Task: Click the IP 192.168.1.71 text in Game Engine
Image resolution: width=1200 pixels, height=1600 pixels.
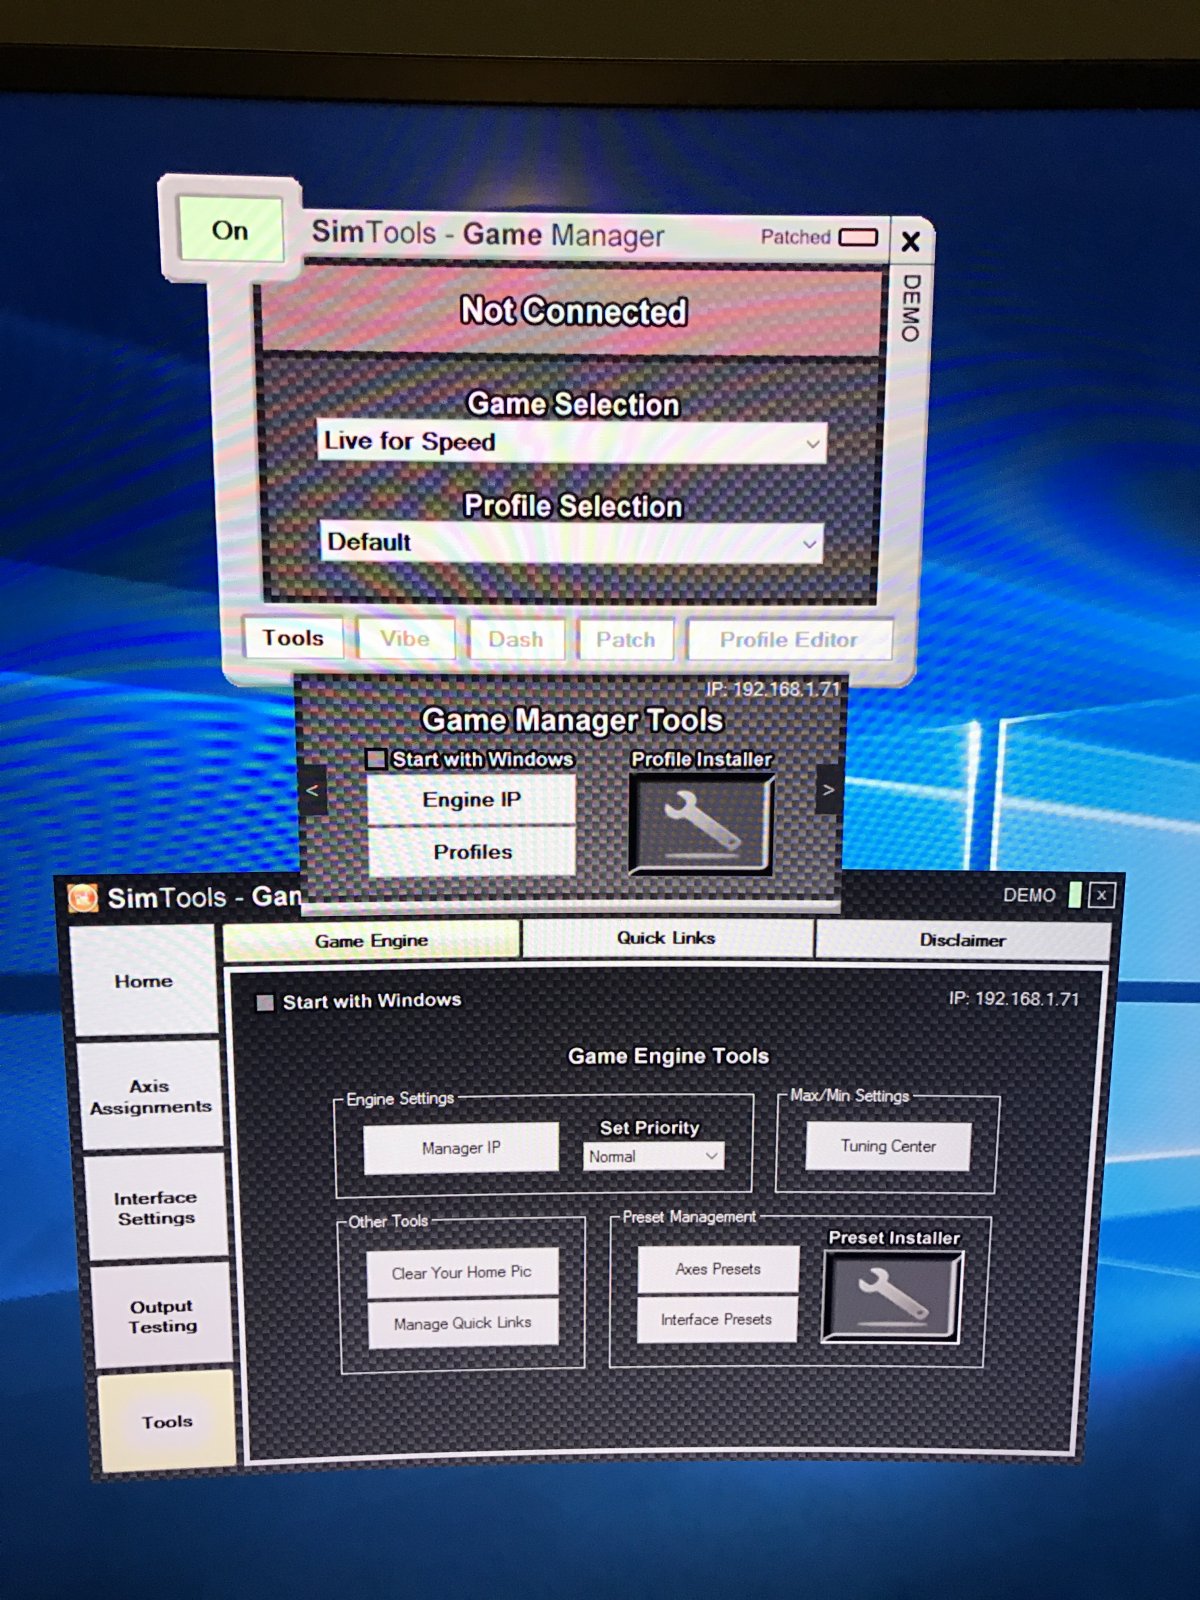Action: 1014,999
